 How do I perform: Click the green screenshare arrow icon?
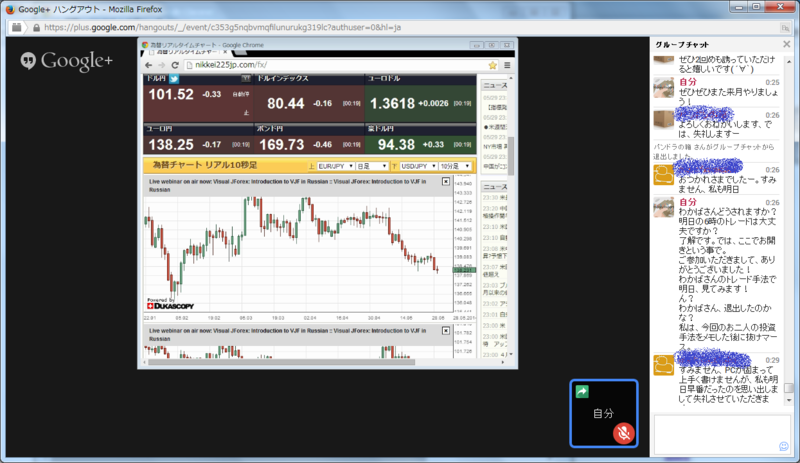click(x=582, y=392)
